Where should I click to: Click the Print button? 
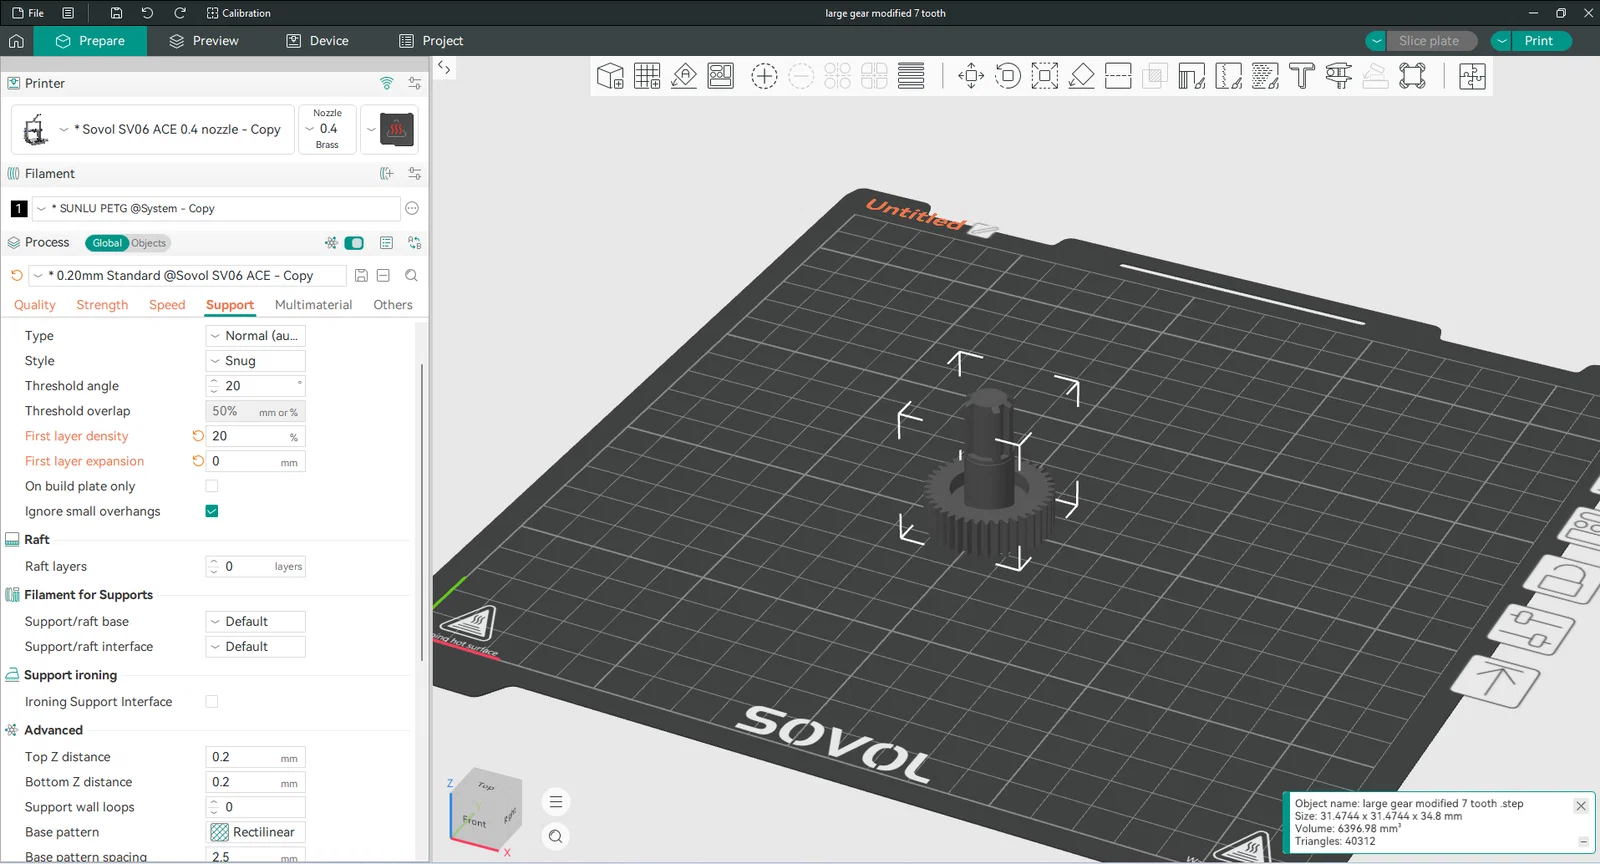pyautogui.click(x=1539, y=41)
